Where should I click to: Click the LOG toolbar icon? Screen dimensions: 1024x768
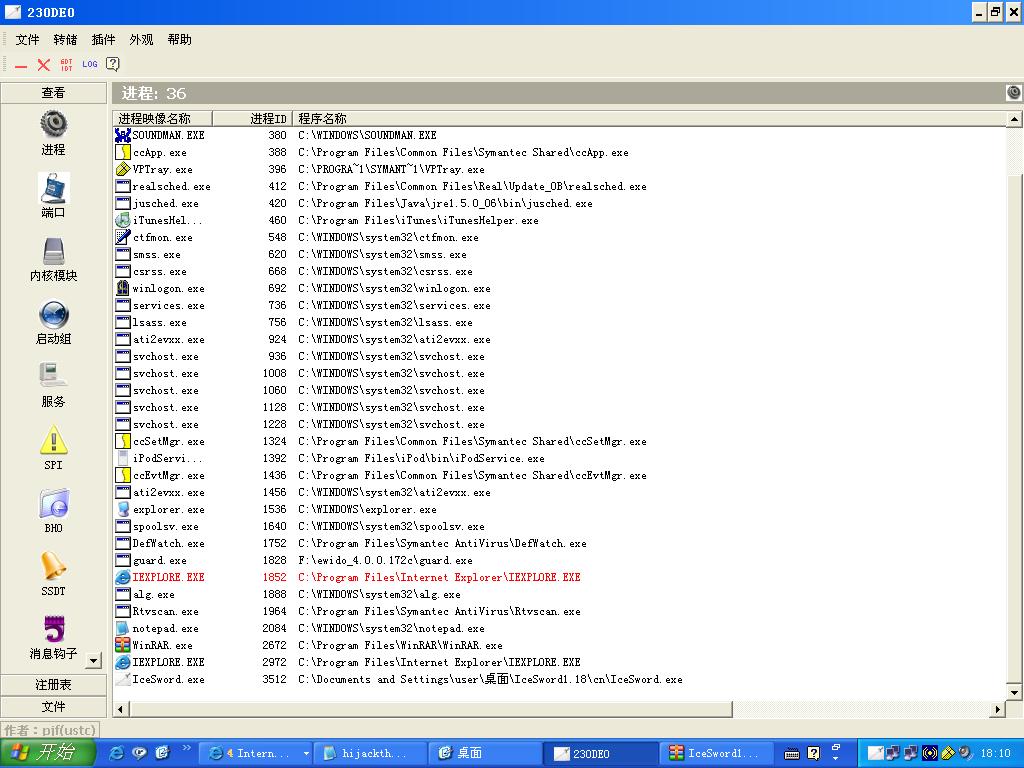89,64
